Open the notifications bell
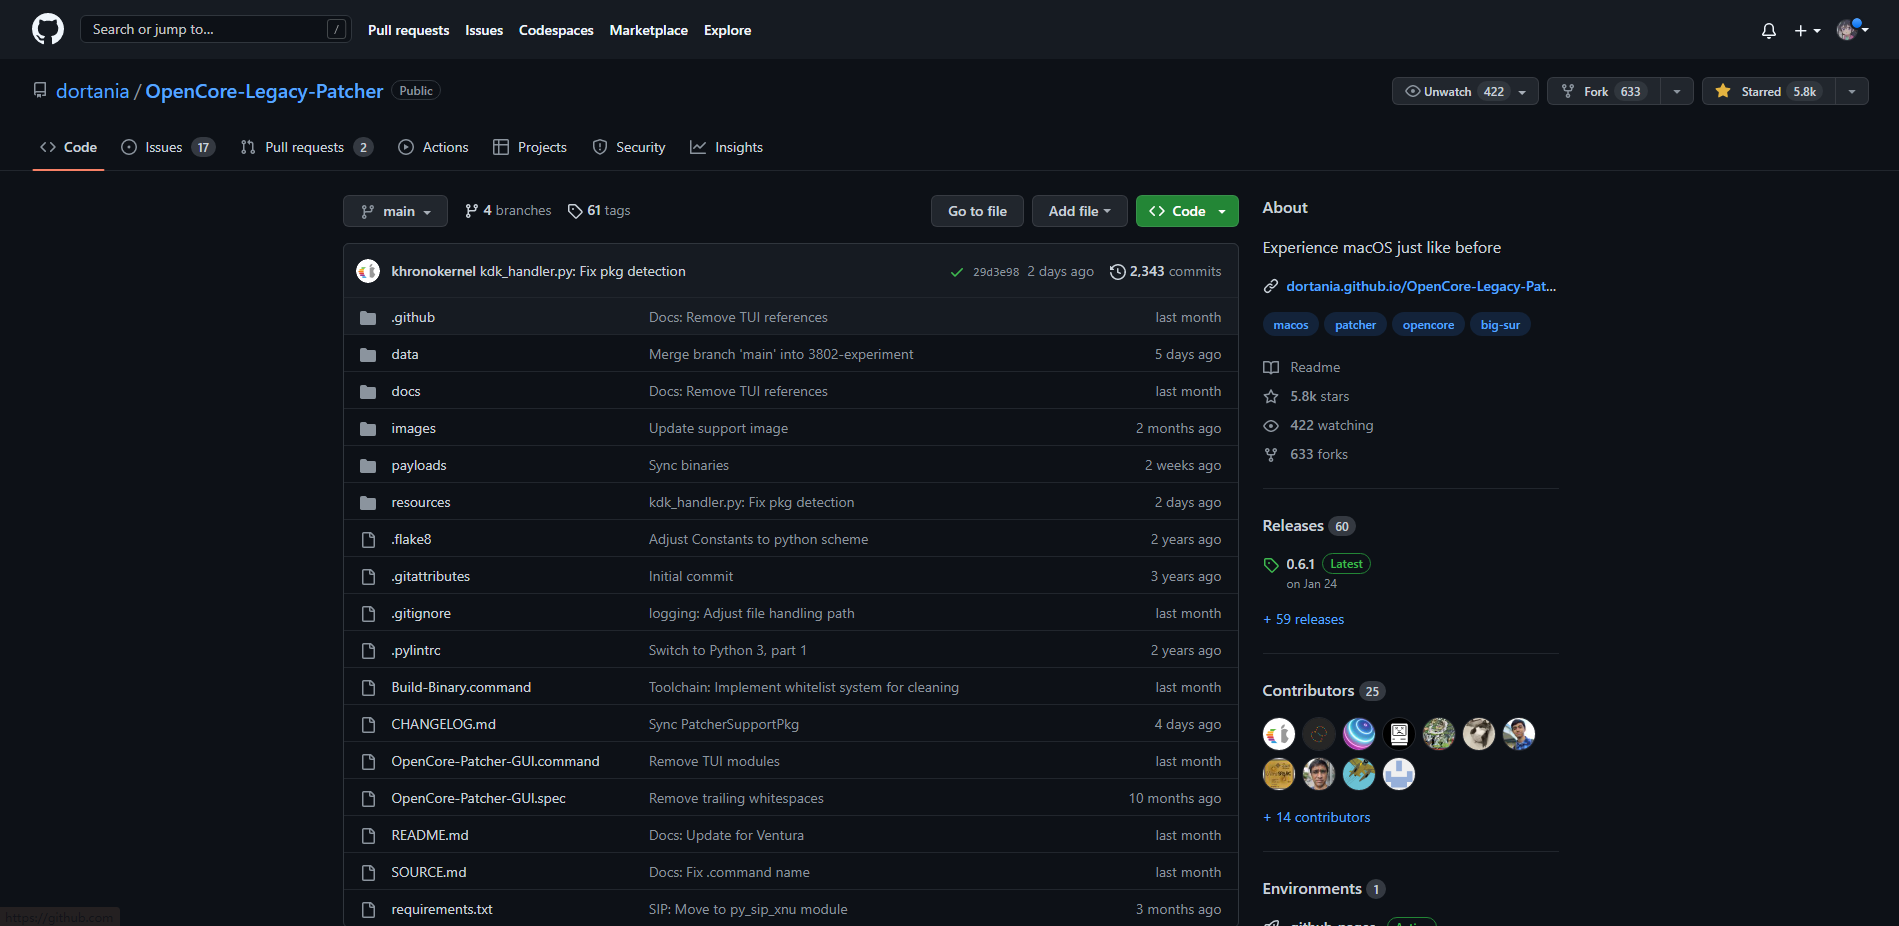The height and width of the screenshot is (926, 1899). click(1768, 30)
